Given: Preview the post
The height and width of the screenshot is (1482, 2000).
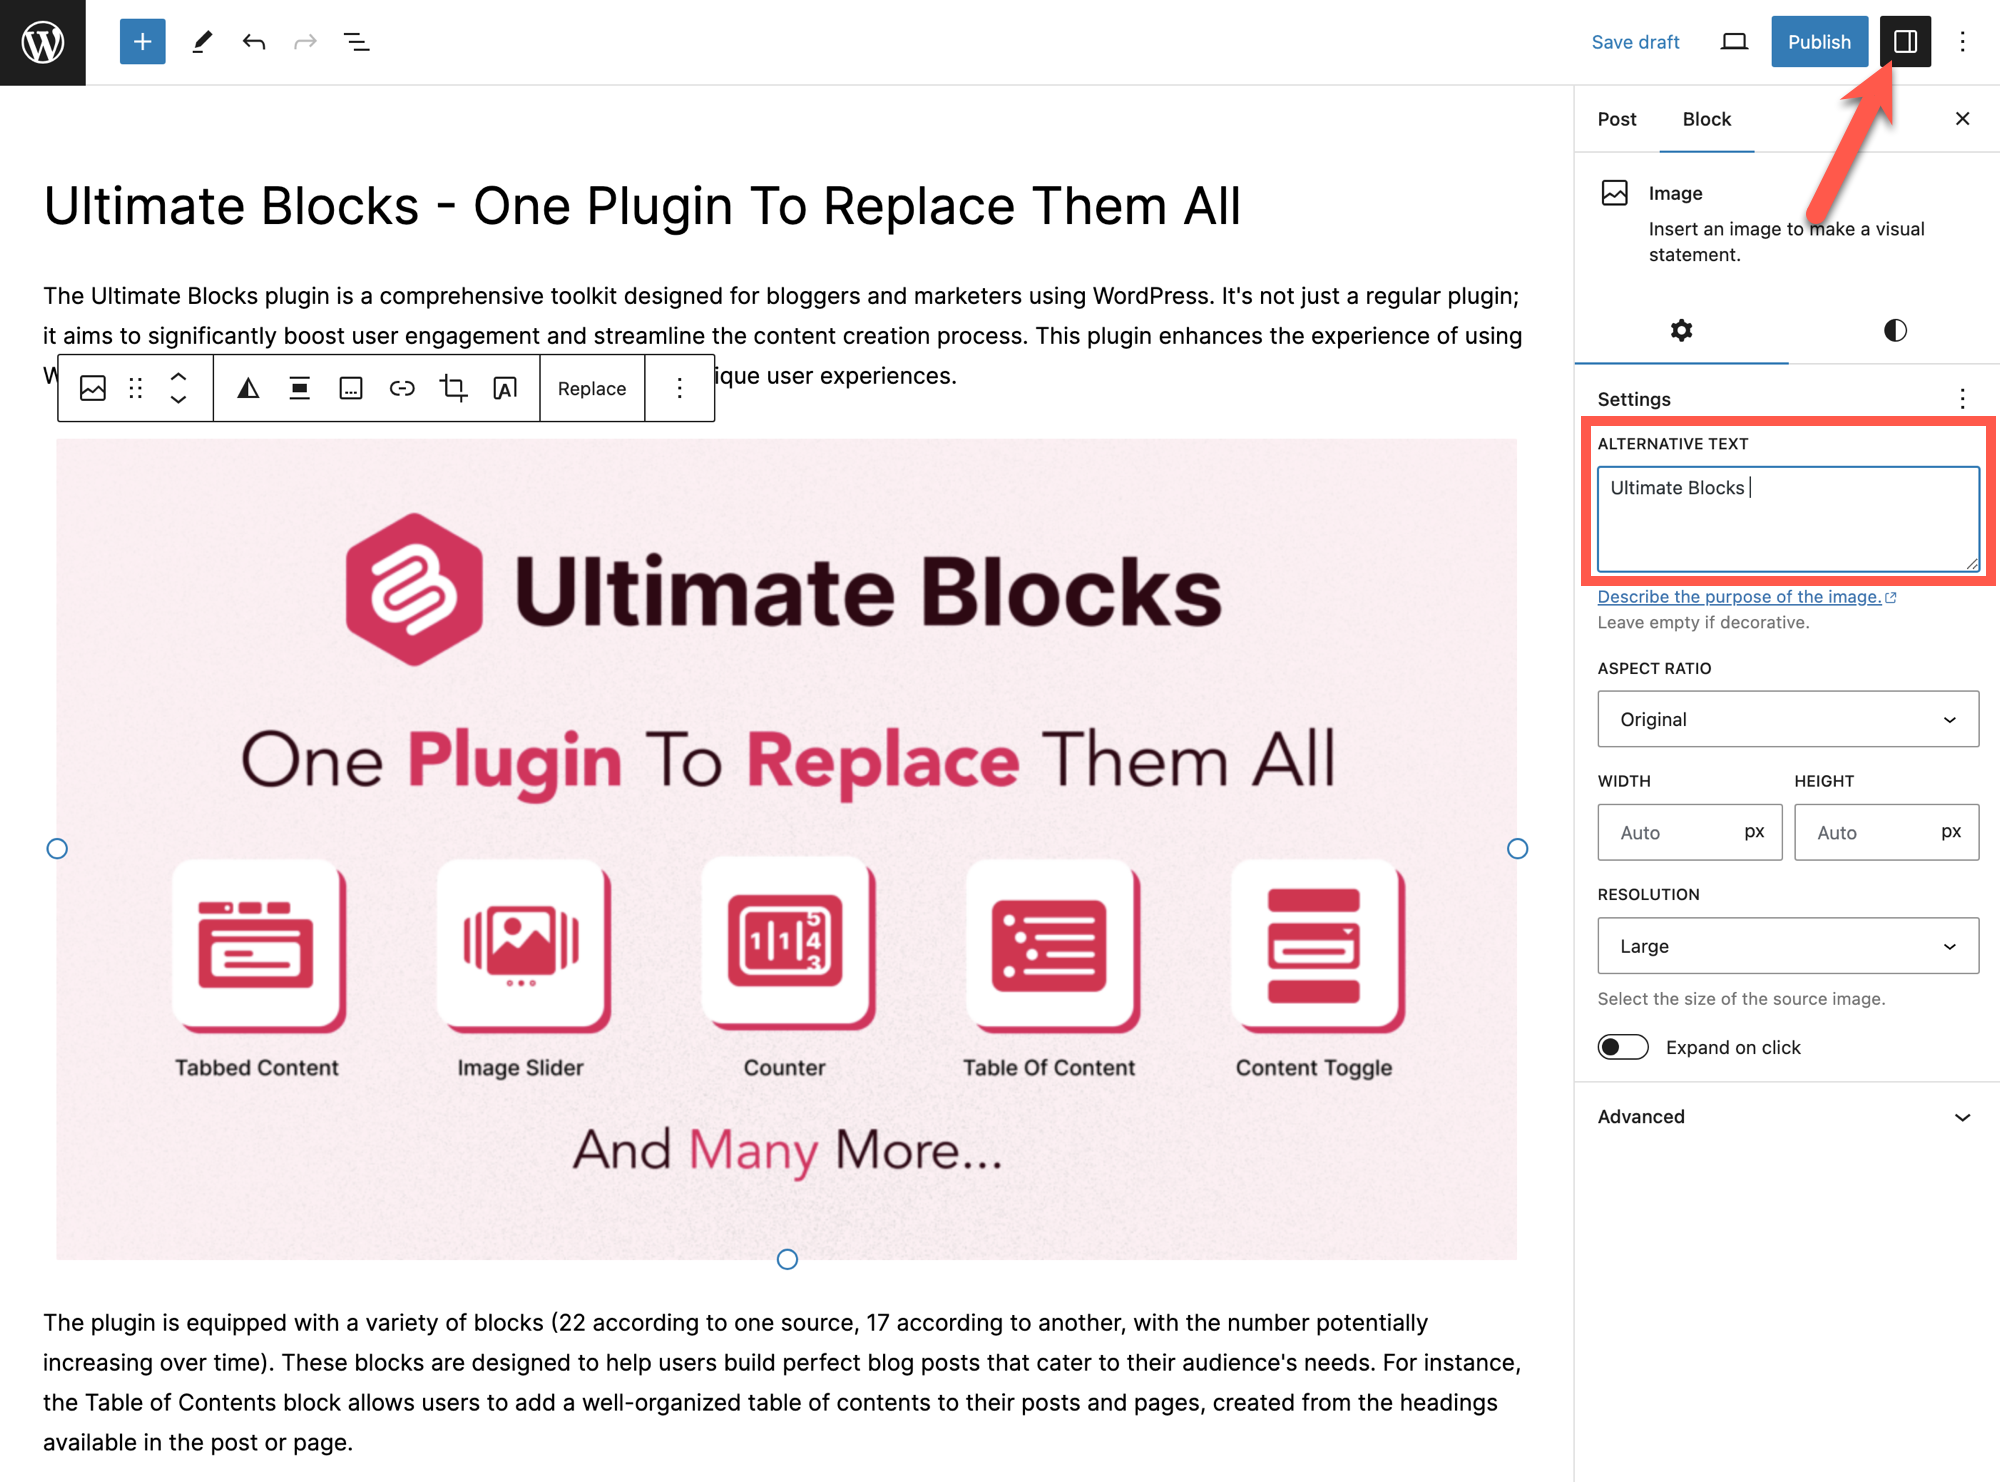Looking at the screenshot, I should (1734, 41).
